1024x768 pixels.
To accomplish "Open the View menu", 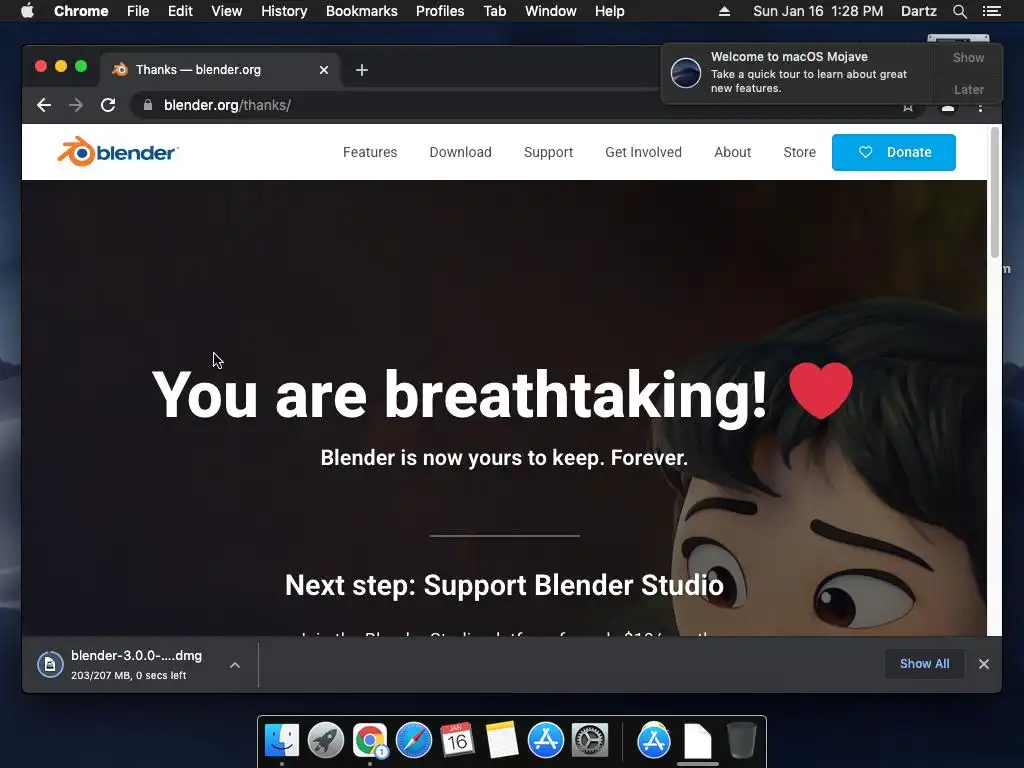I will pyautogui.click(x=227, y=11).
